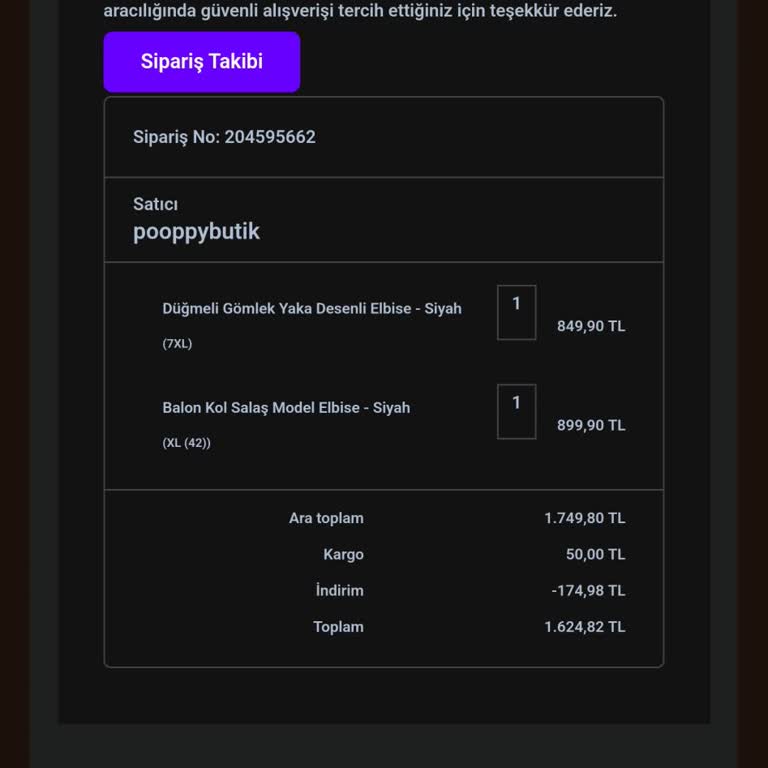
Task: Select the -174,98 TL discount amount
Action: [x=588, y=590]
